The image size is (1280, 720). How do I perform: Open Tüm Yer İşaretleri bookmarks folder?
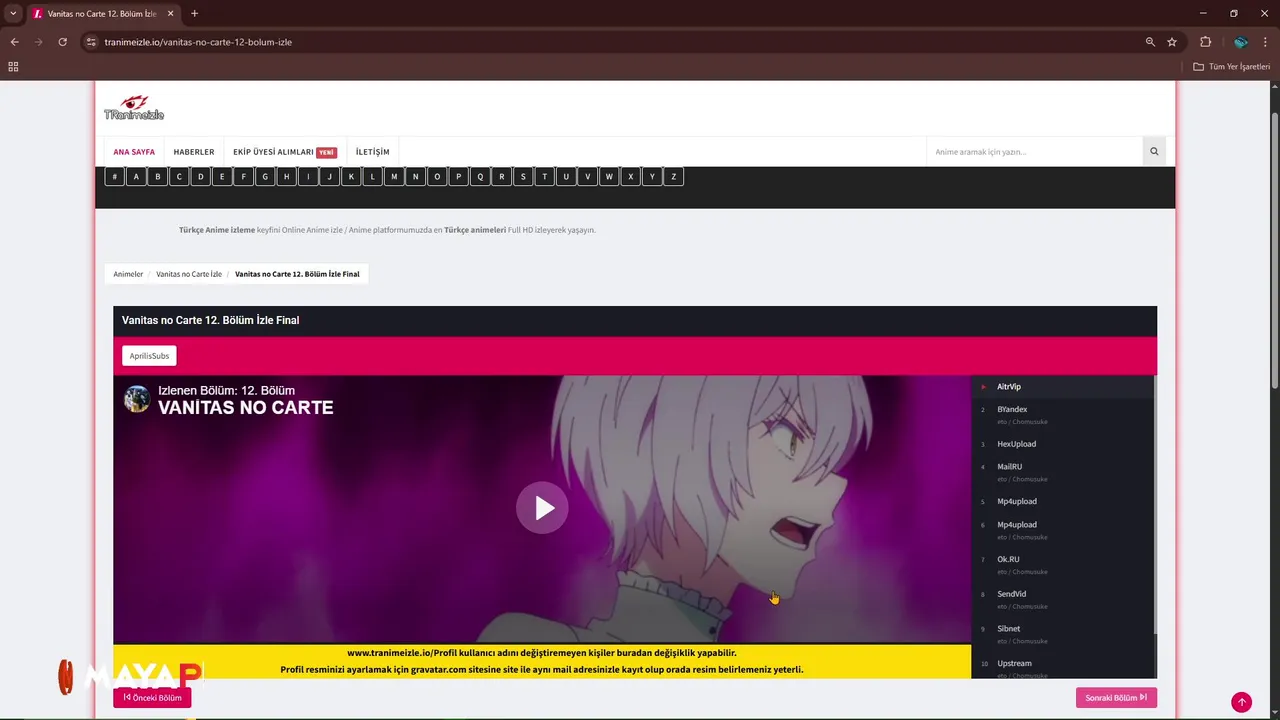(1232, 67)
